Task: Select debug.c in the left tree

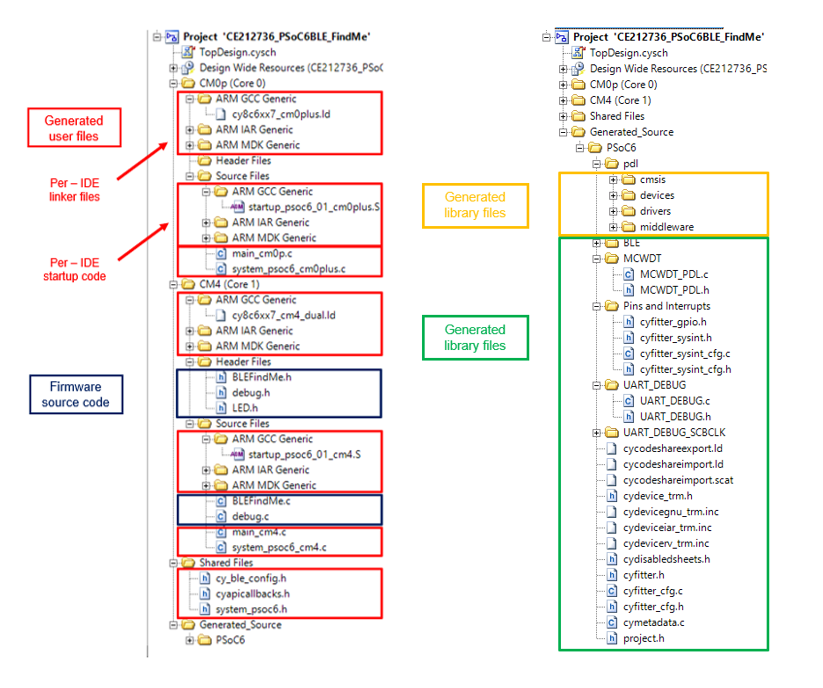Action: [250, 517]
